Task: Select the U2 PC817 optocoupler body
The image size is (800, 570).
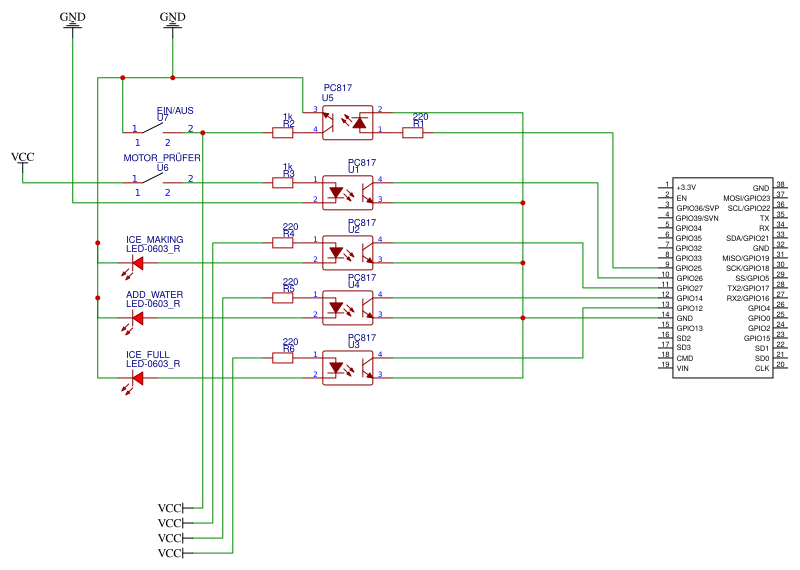Action: pos(347,253)
